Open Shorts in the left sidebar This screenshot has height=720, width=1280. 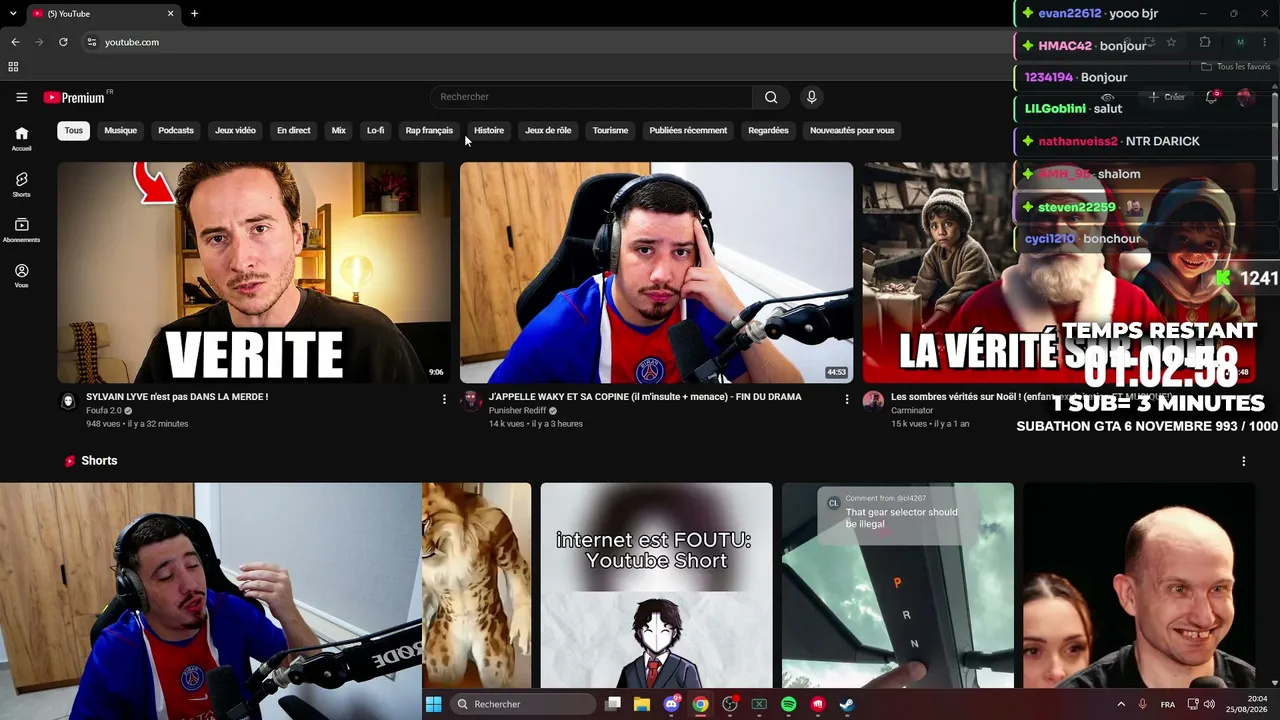[21, 184]
